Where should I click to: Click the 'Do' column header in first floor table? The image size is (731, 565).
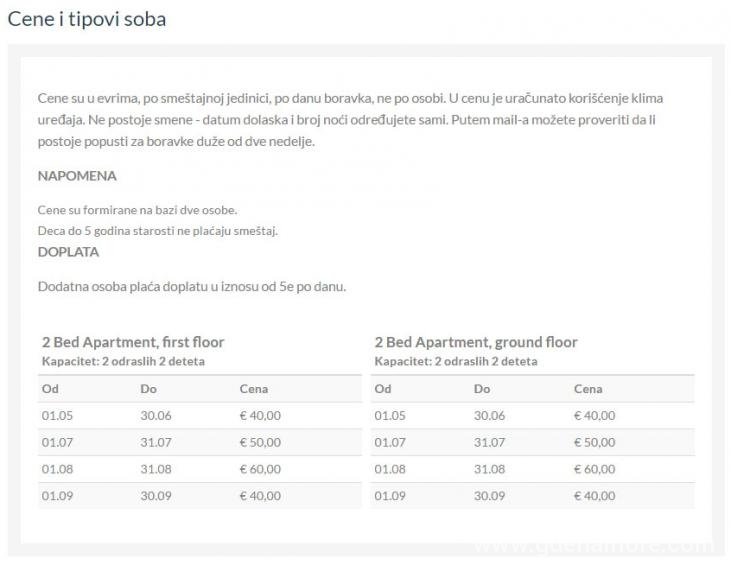148,389
